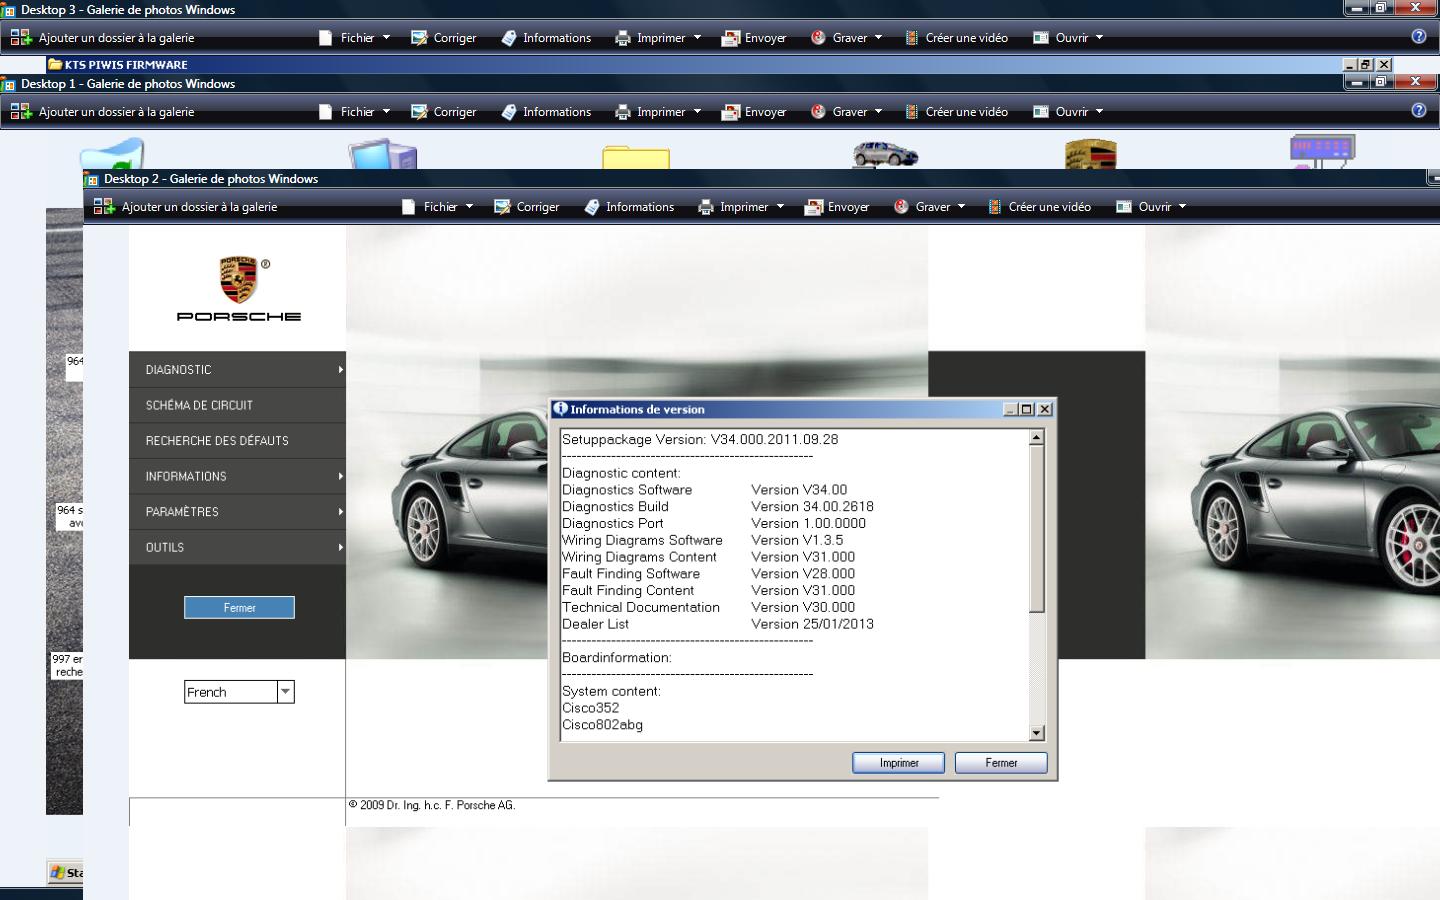The height and width of the screenshot is (900, 1440).
Task: Open Graver in the Desktop 1 toolbar
Action: (x=847, y=112)
